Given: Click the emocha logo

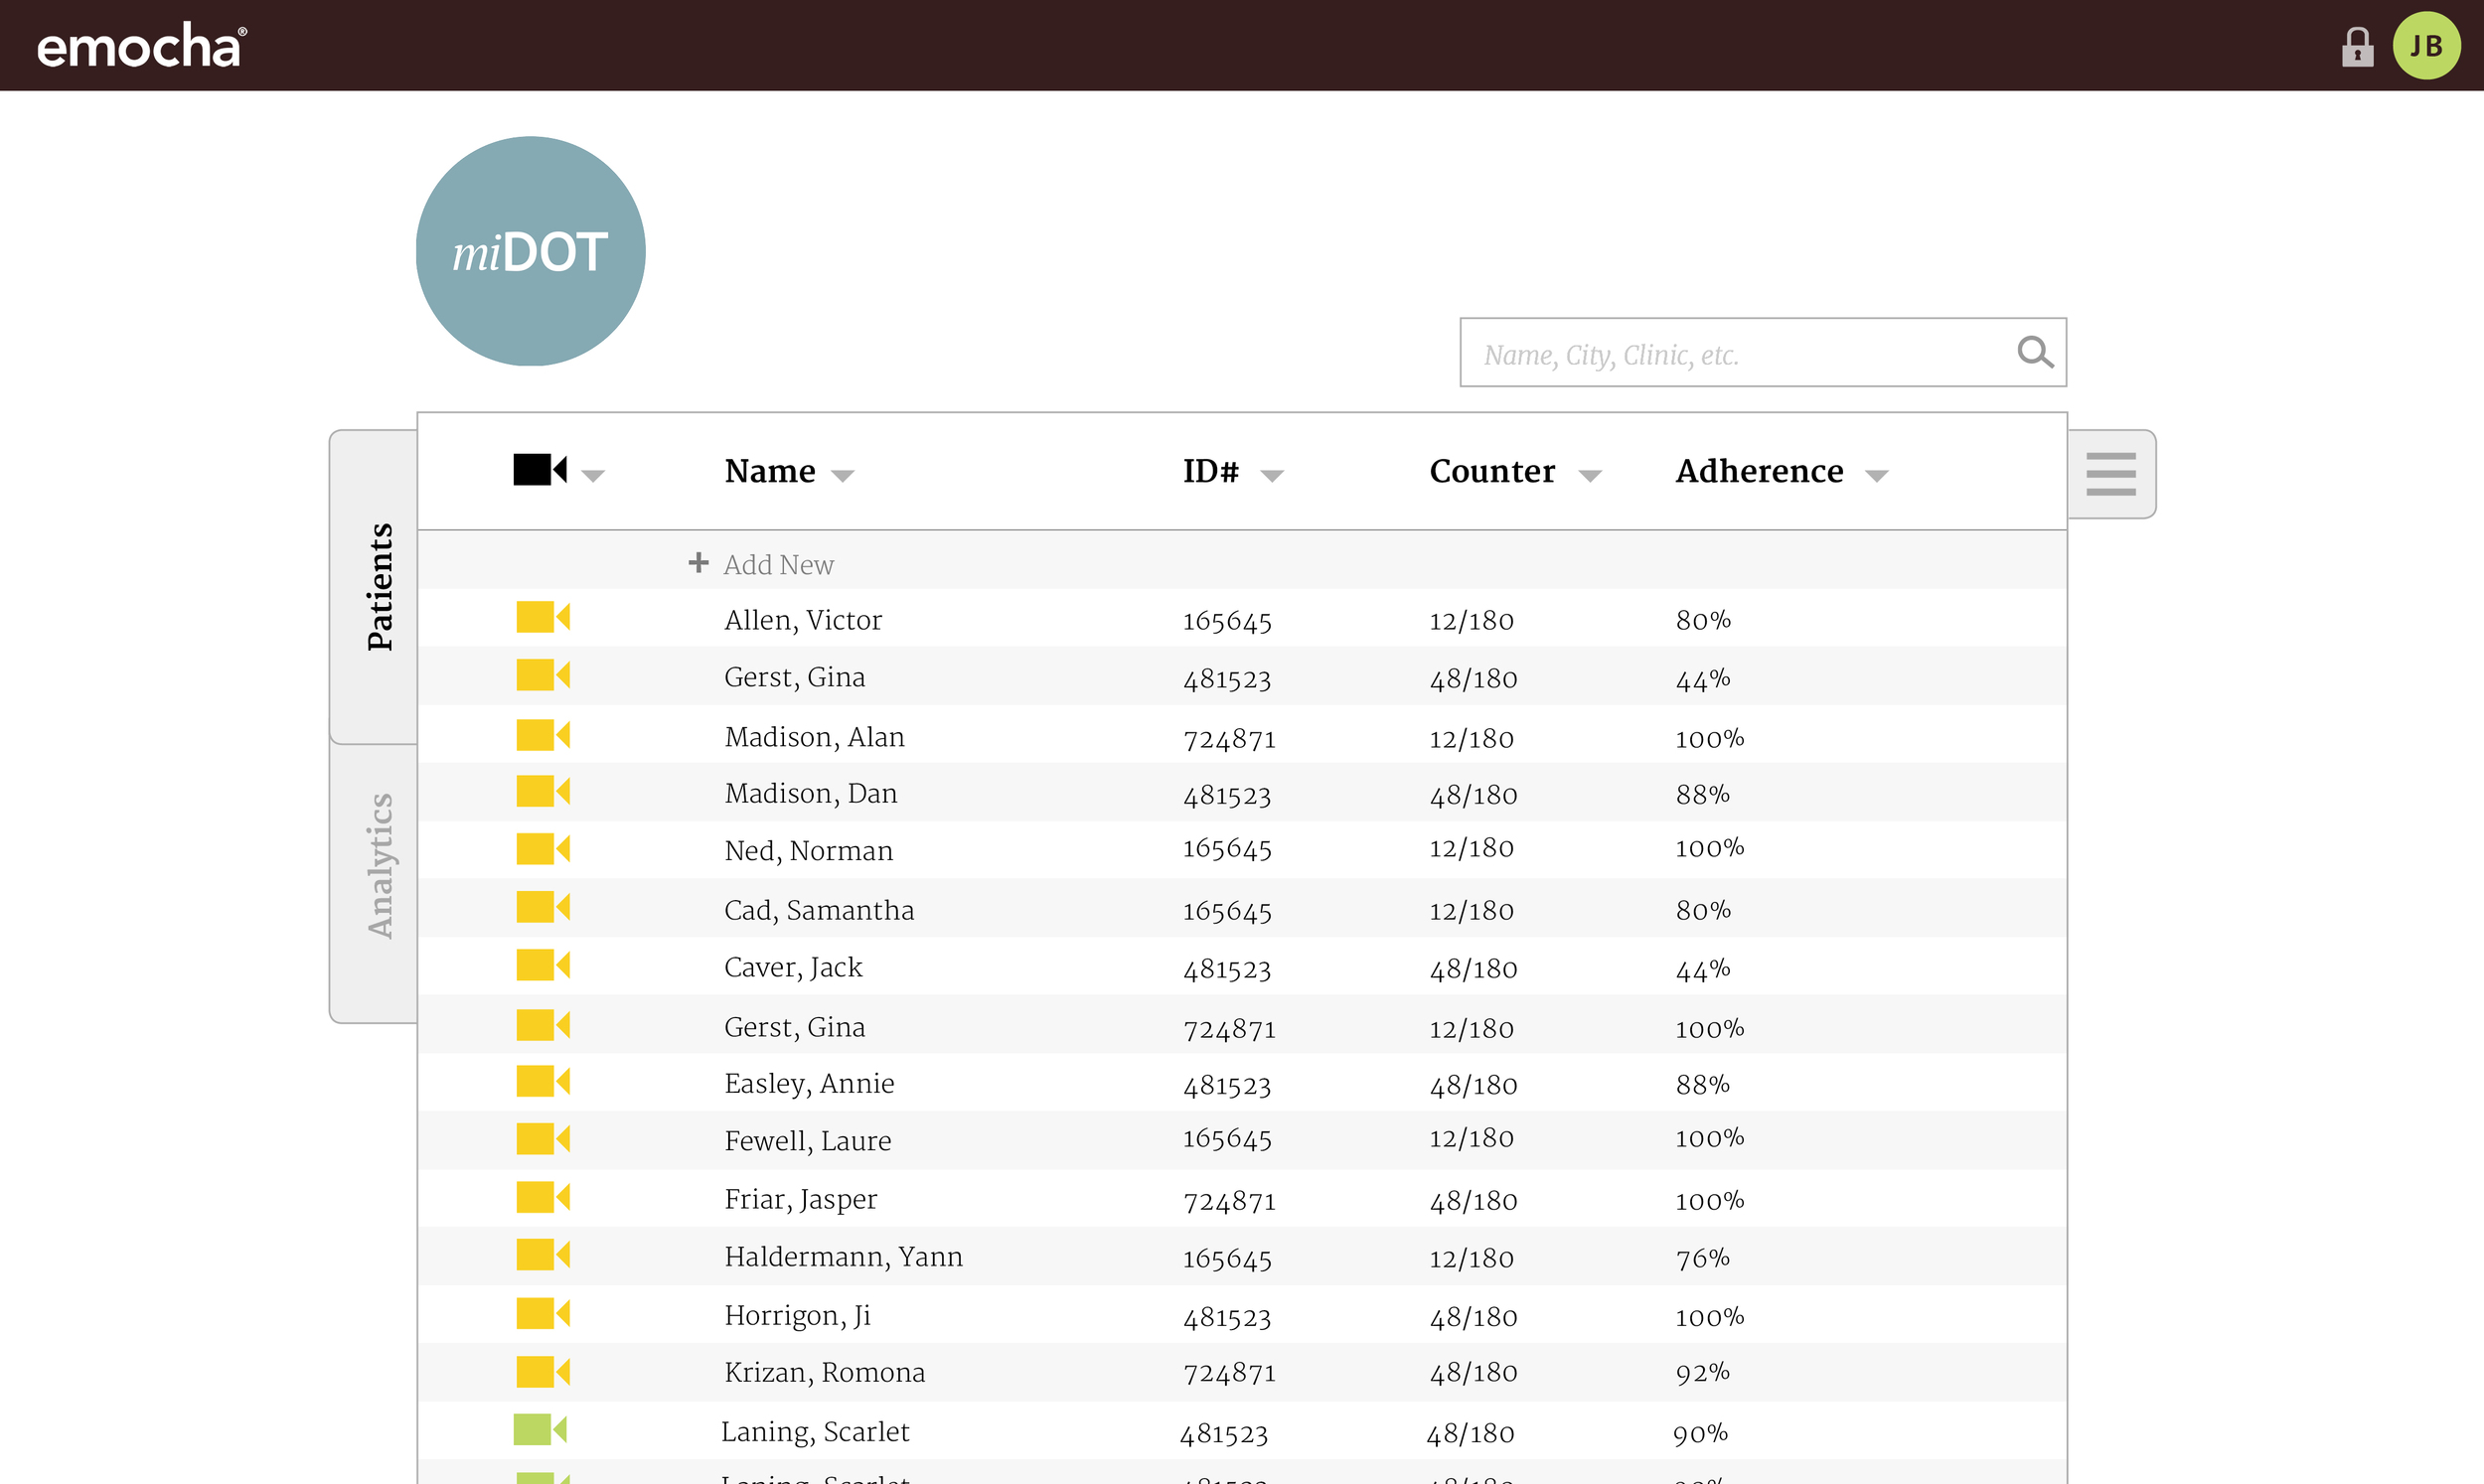Looking at the screenshot, I should [141, 46].
